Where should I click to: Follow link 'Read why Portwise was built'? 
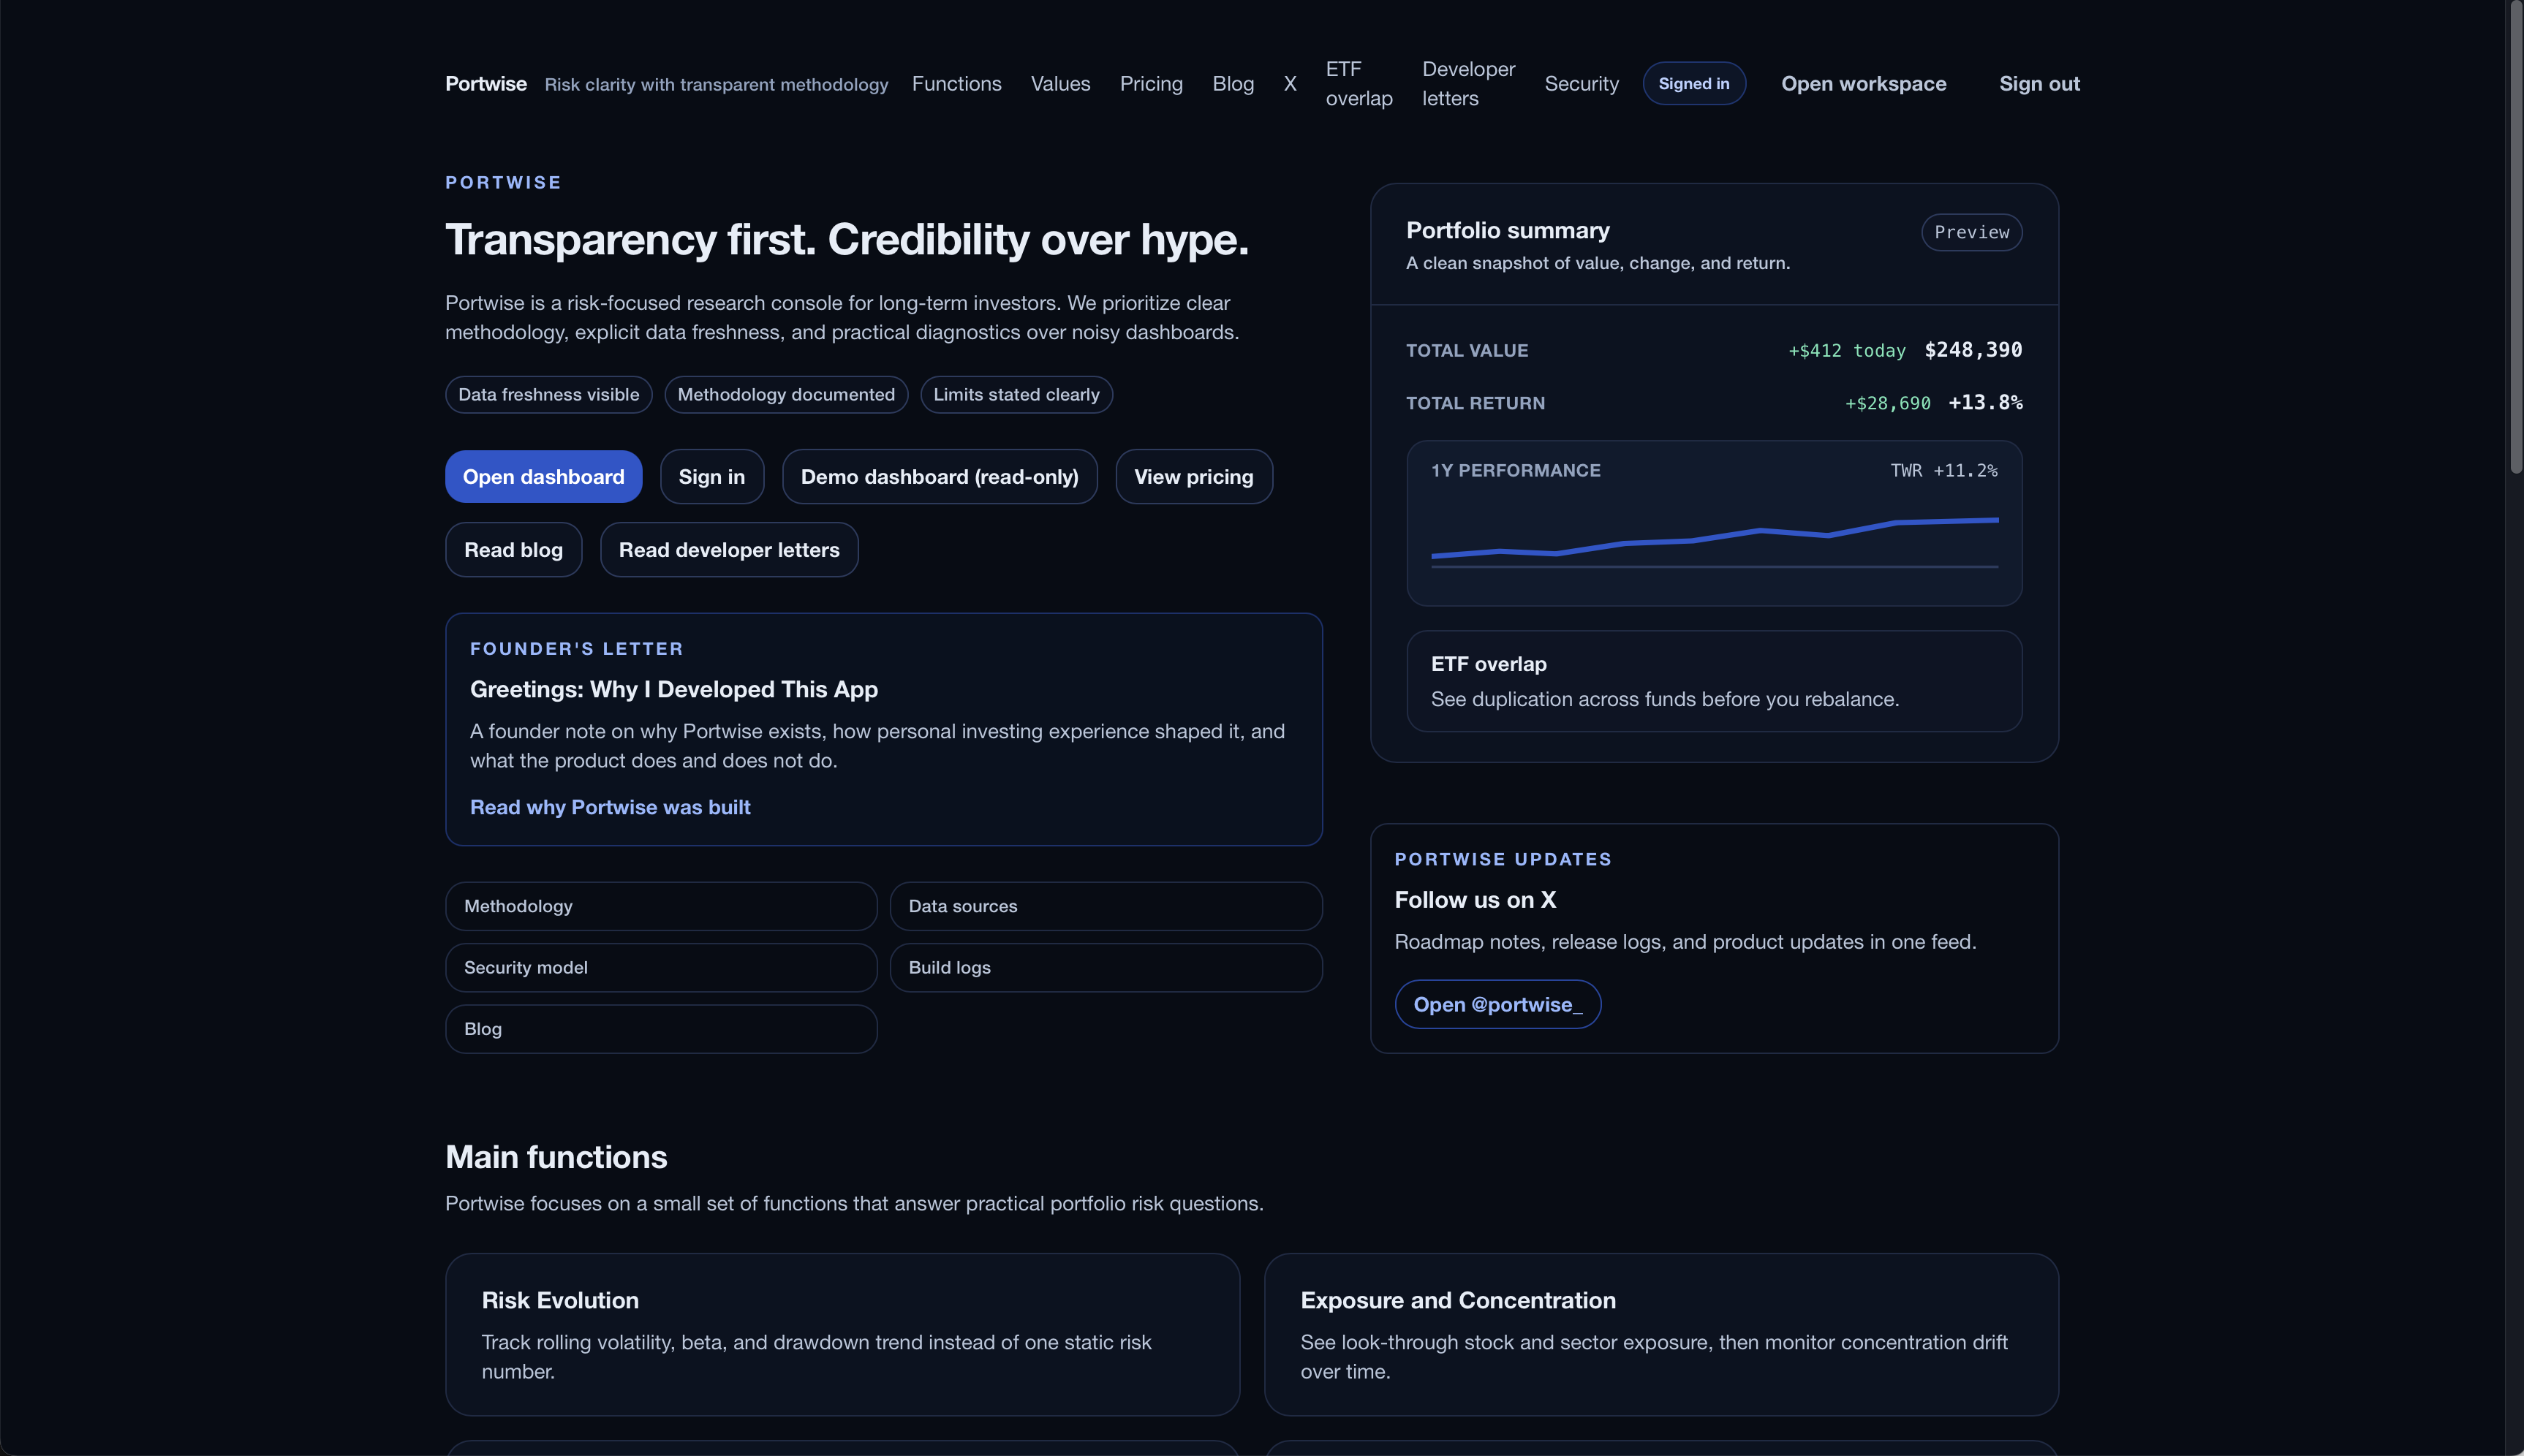click(x=610, y=807)
